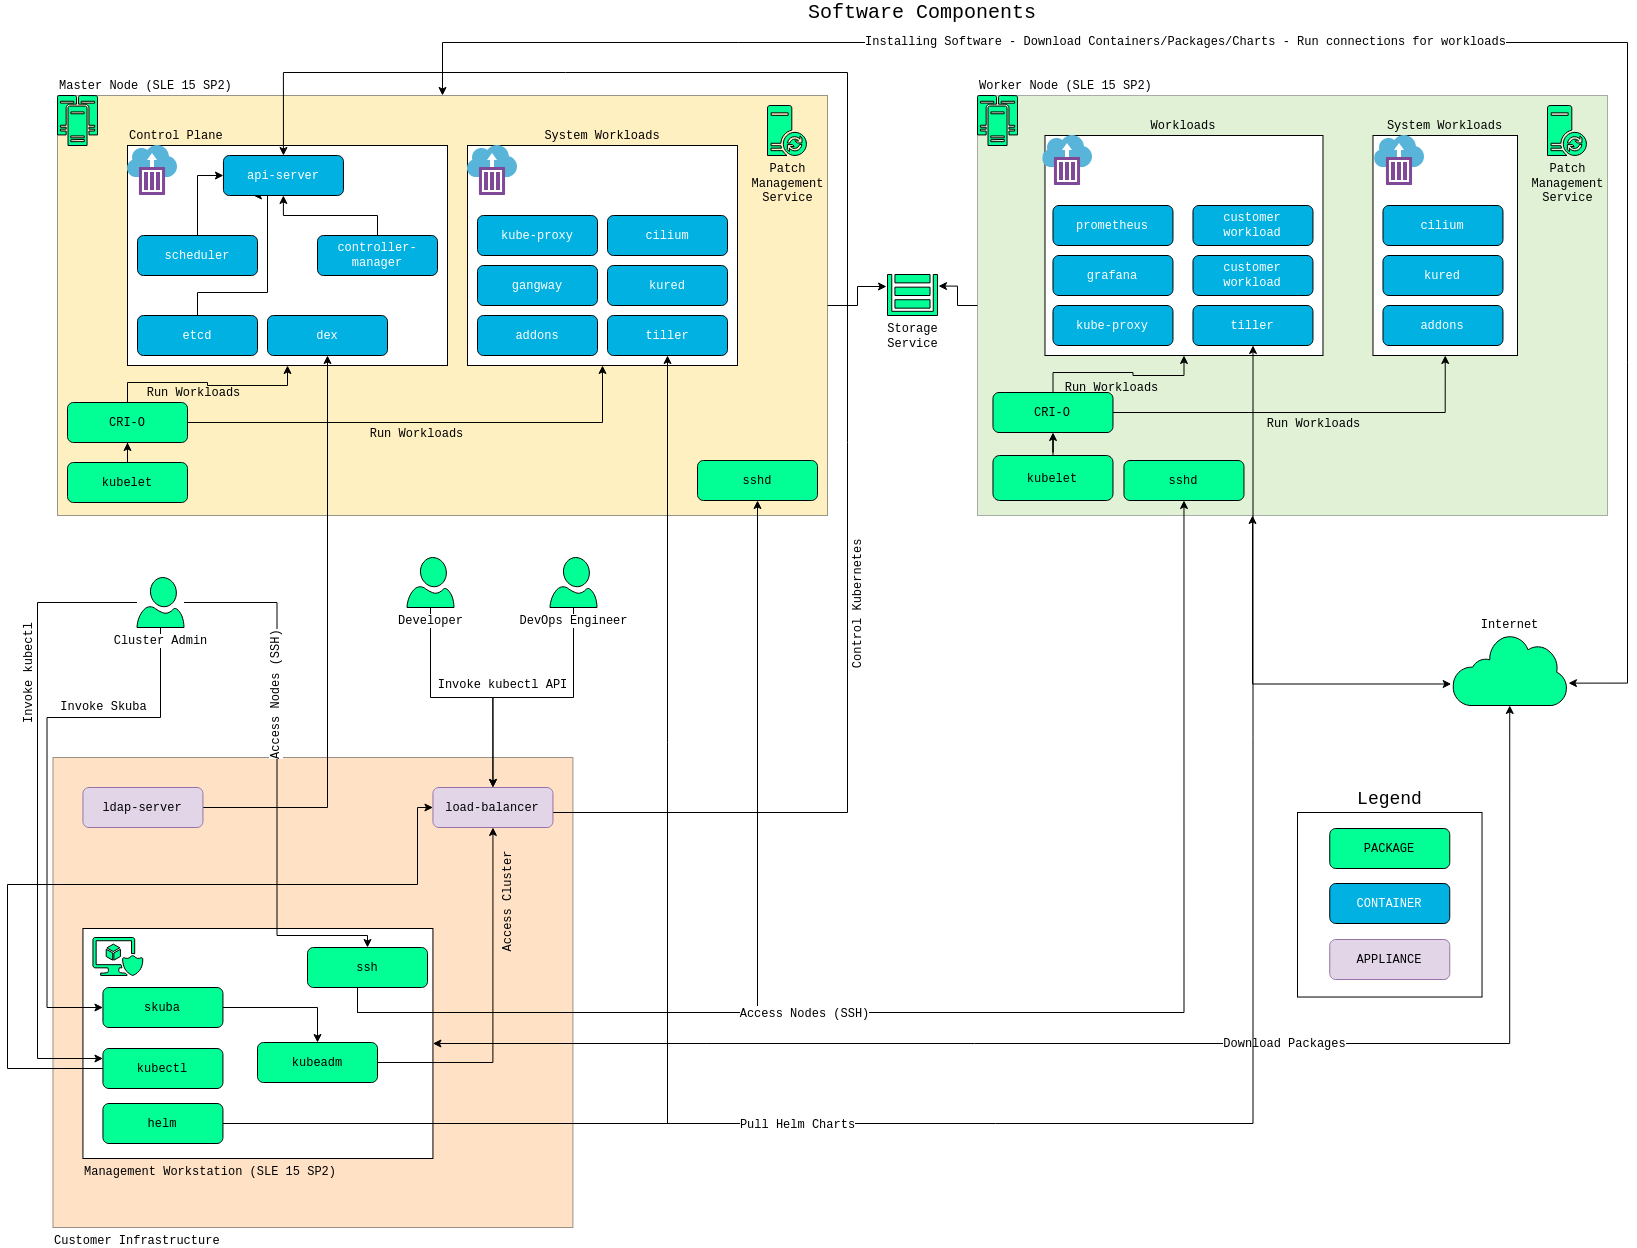Viewport: 1637px width, 1248px height.
Task: Click the DevOps Engineer person icon
Action: pos(574,583)
